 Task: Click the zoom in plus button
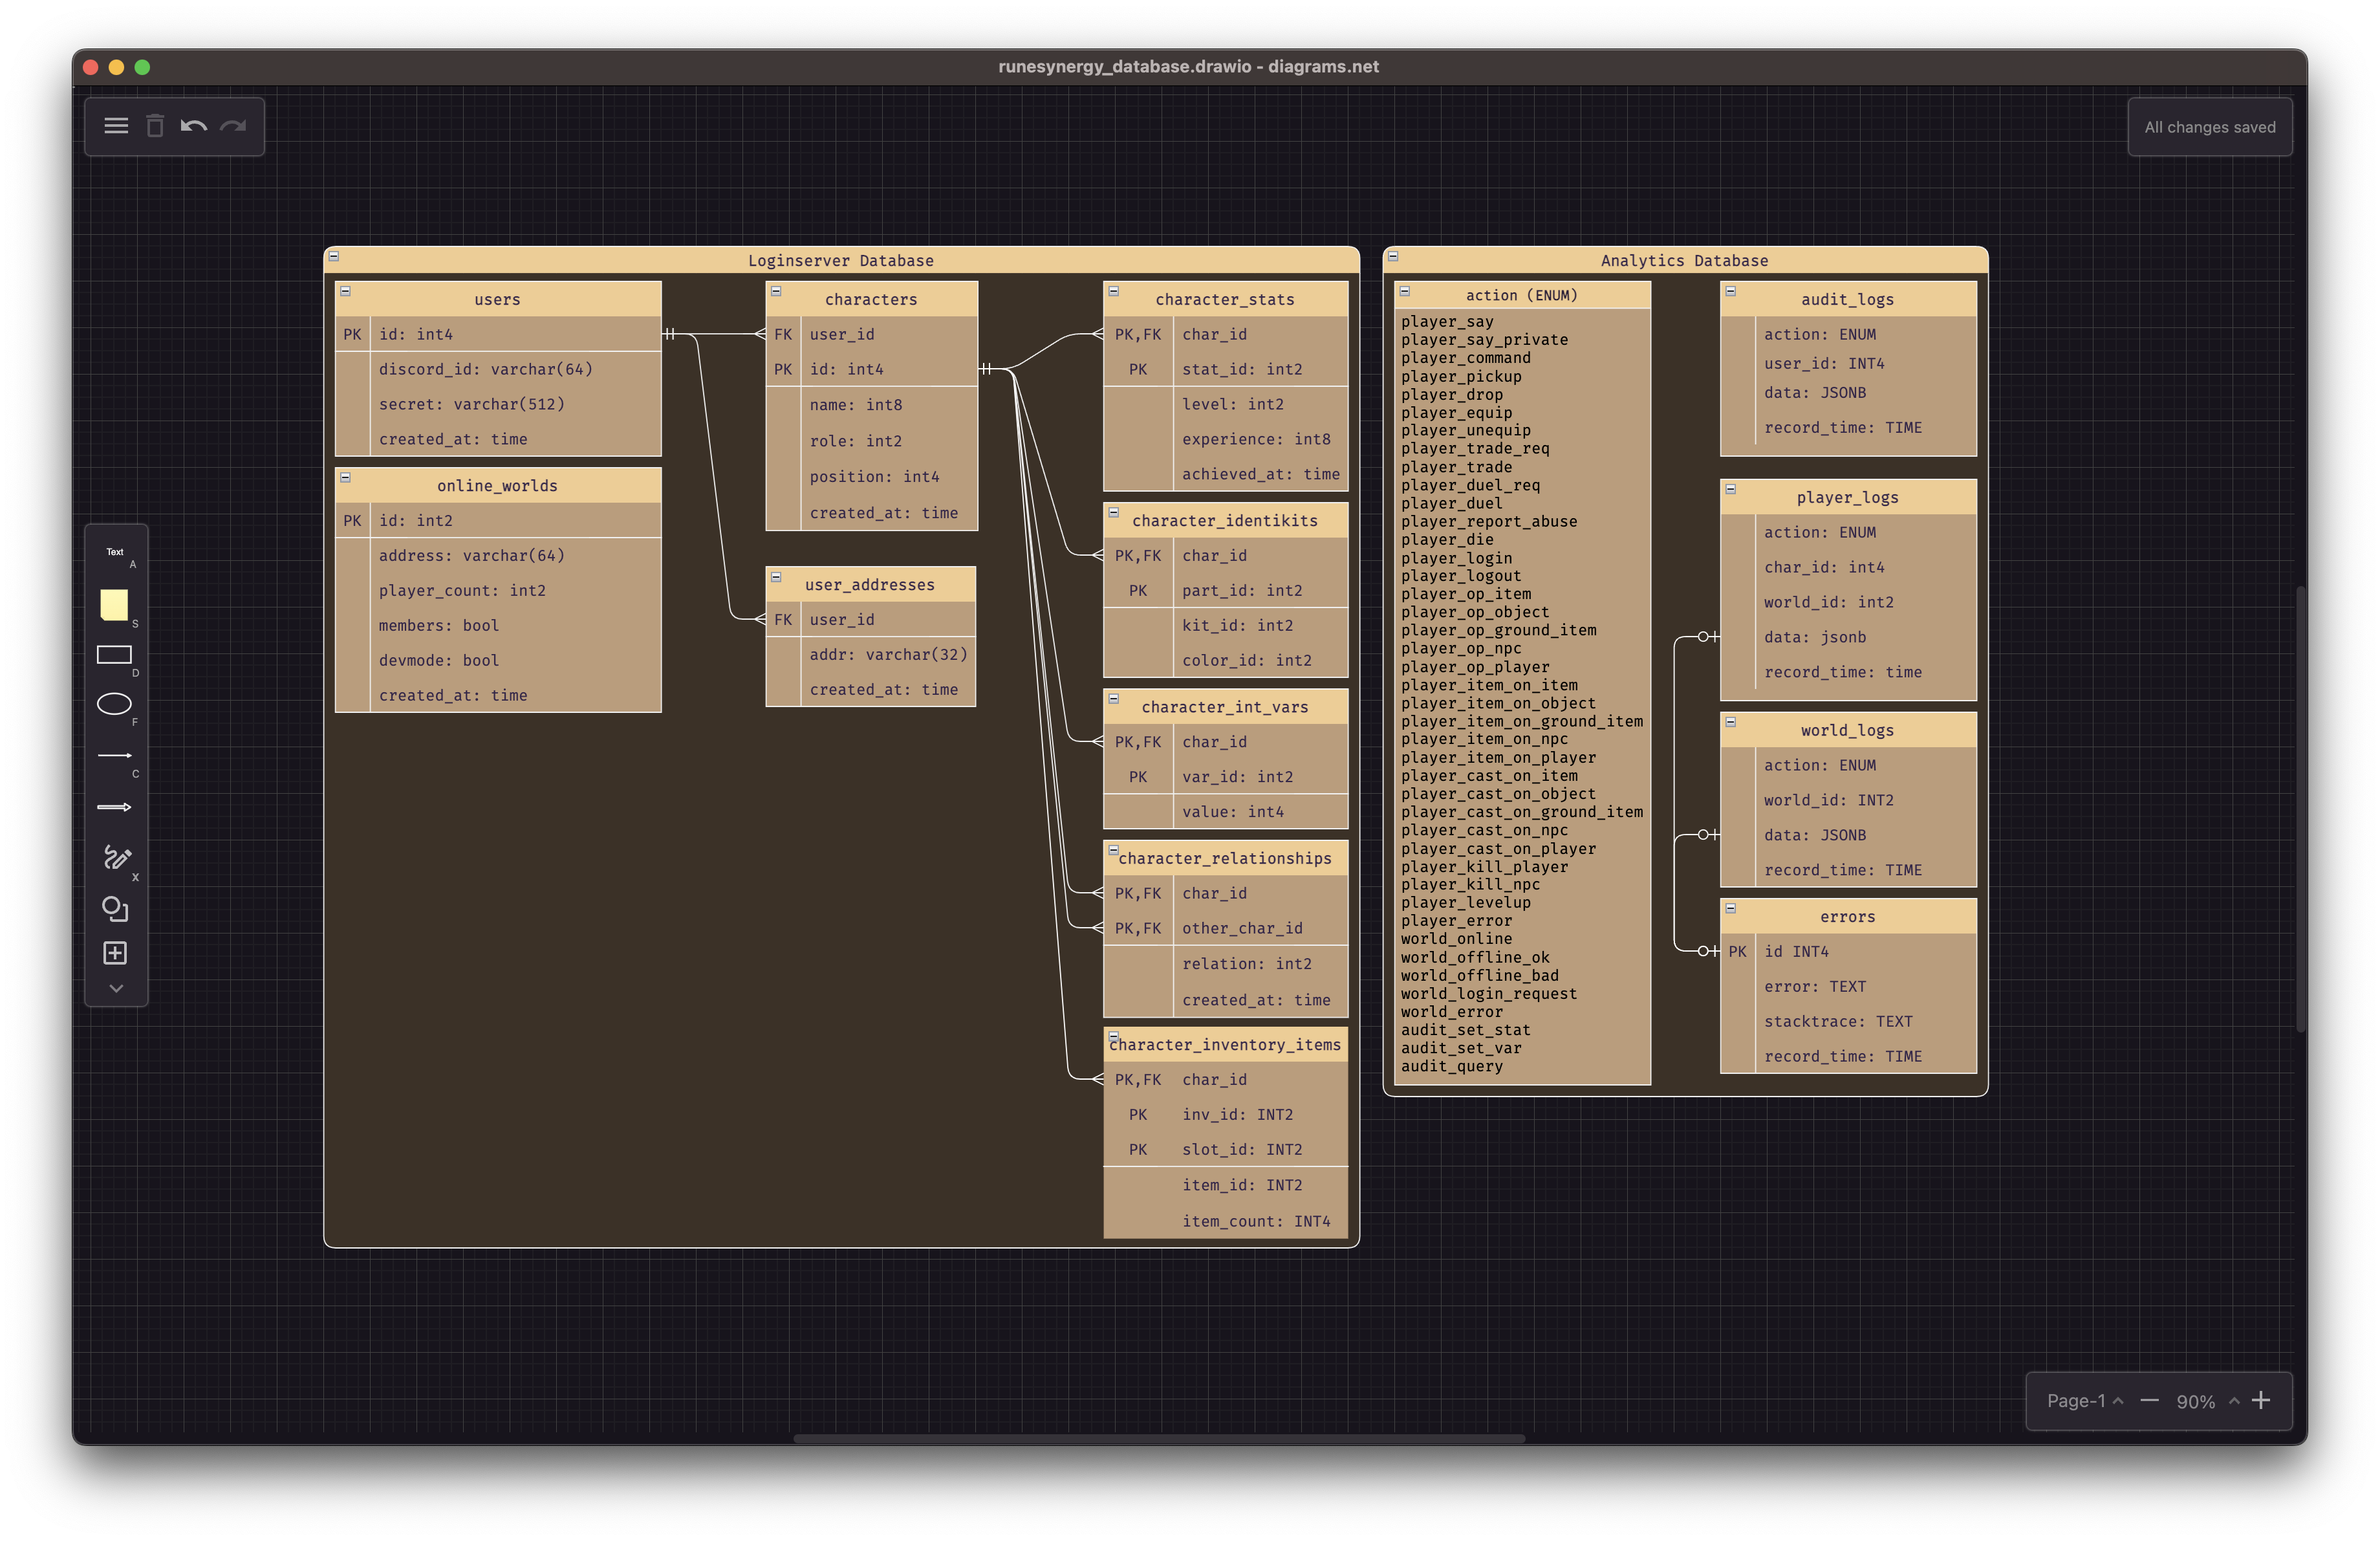2261,1400
